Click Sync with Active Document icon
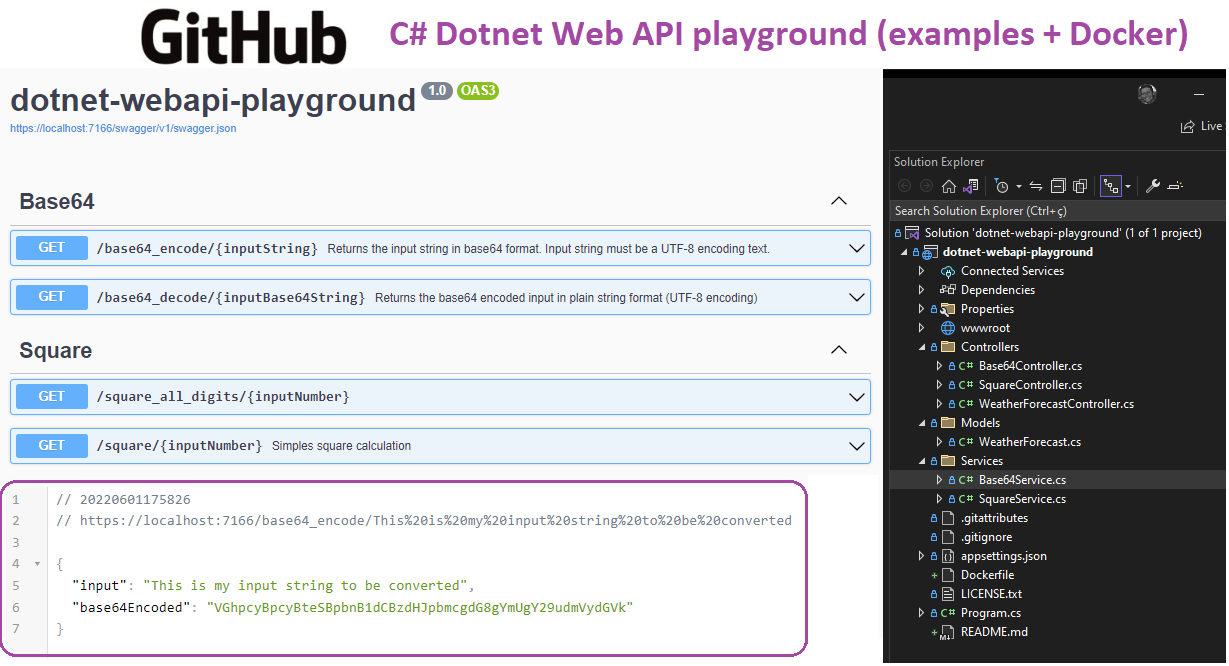The width and height of the screenshot is (1229, 666). [x=1036, y=186]
